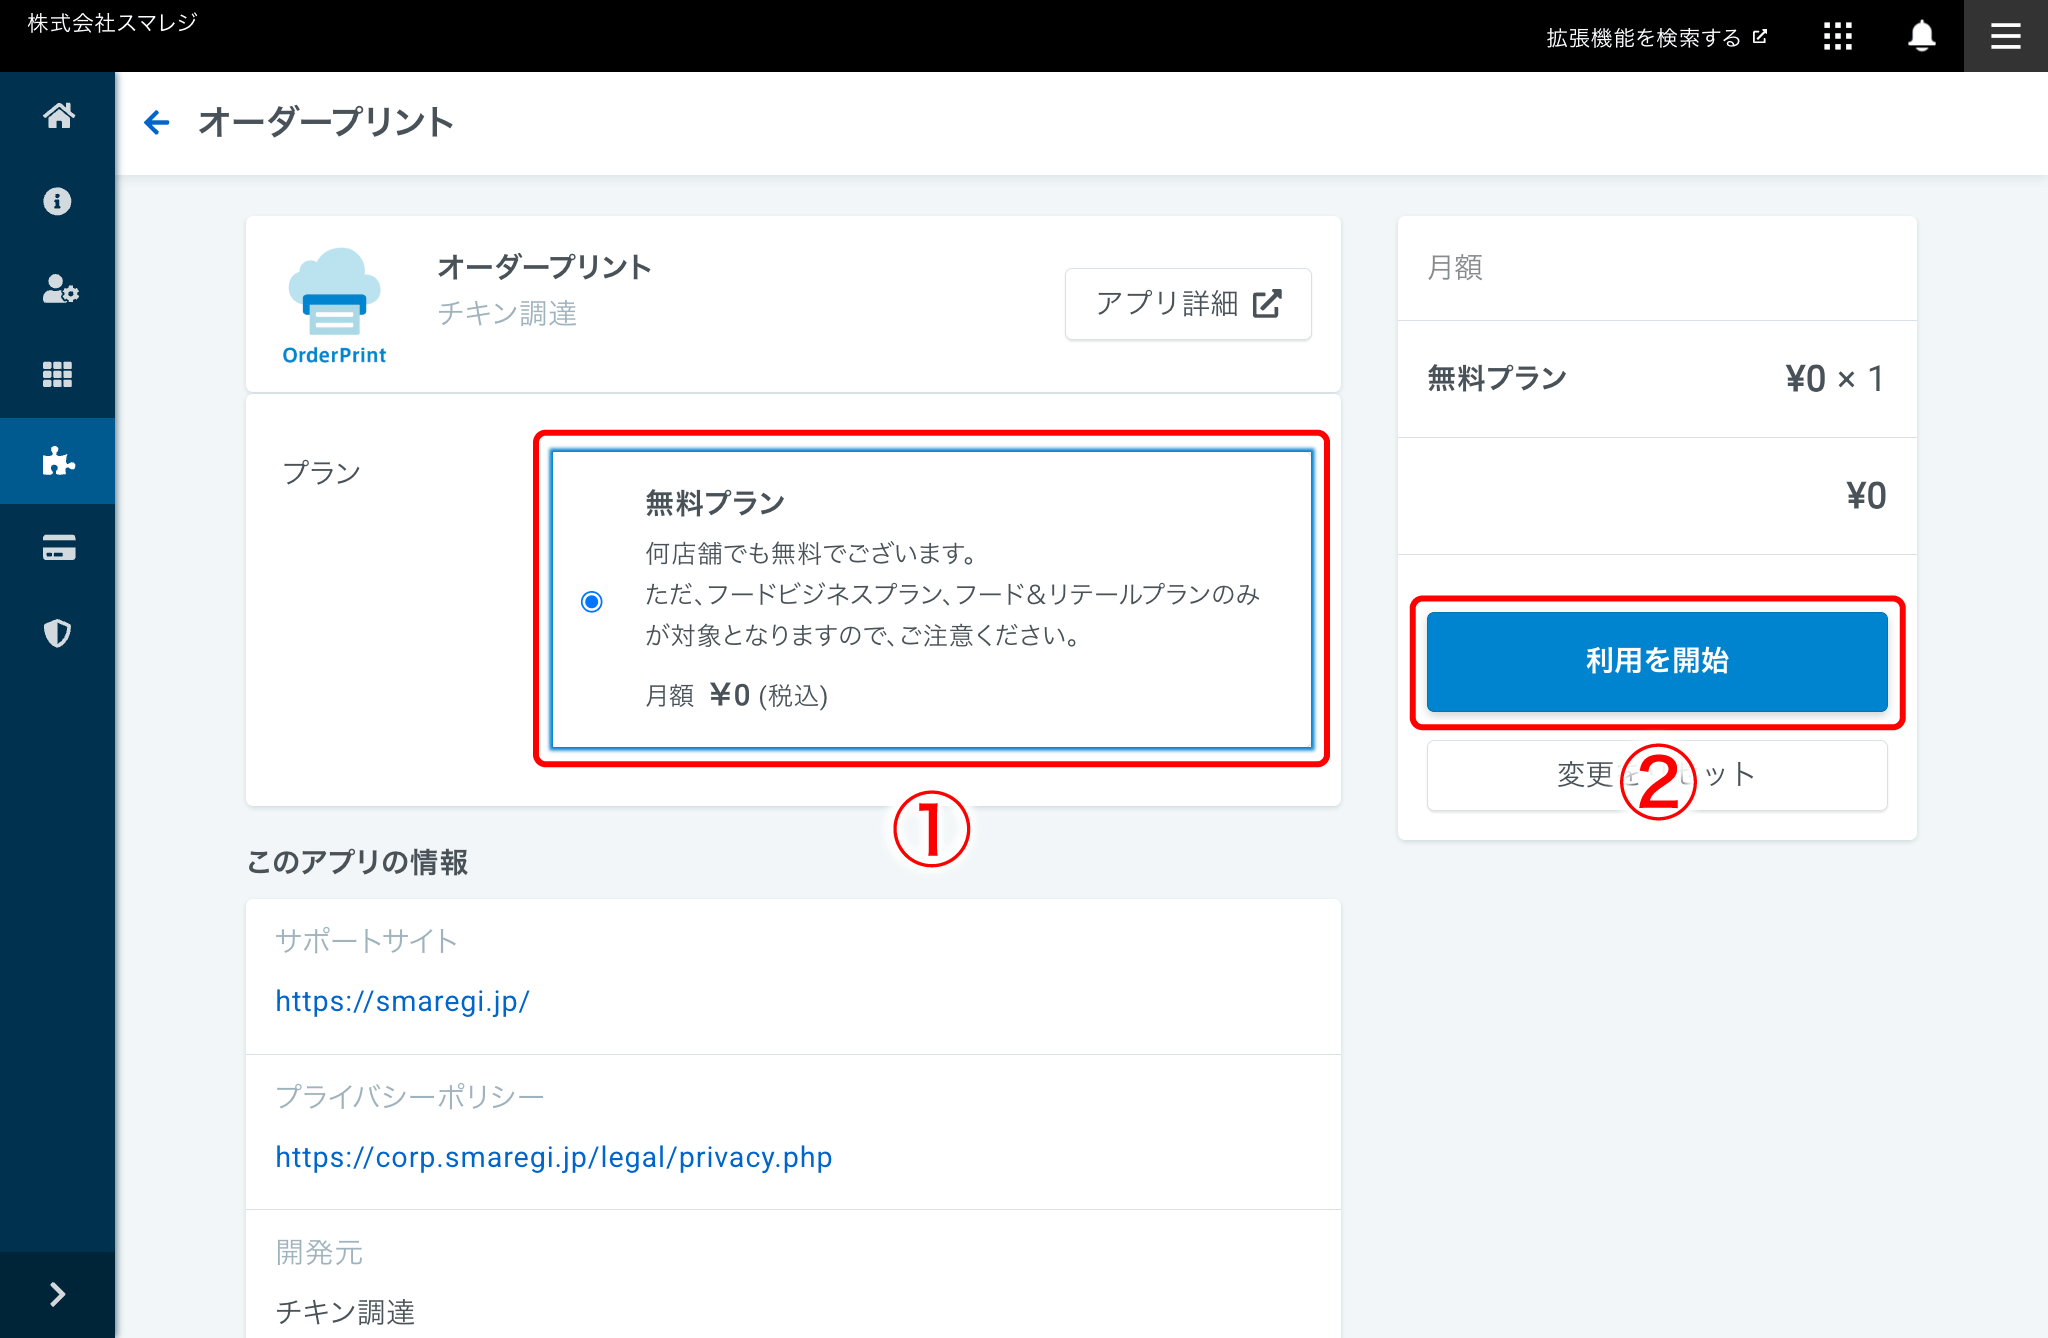Select the billing card icon in the sidebar
Screen dimensions: 2048x1338
point(57,547)
